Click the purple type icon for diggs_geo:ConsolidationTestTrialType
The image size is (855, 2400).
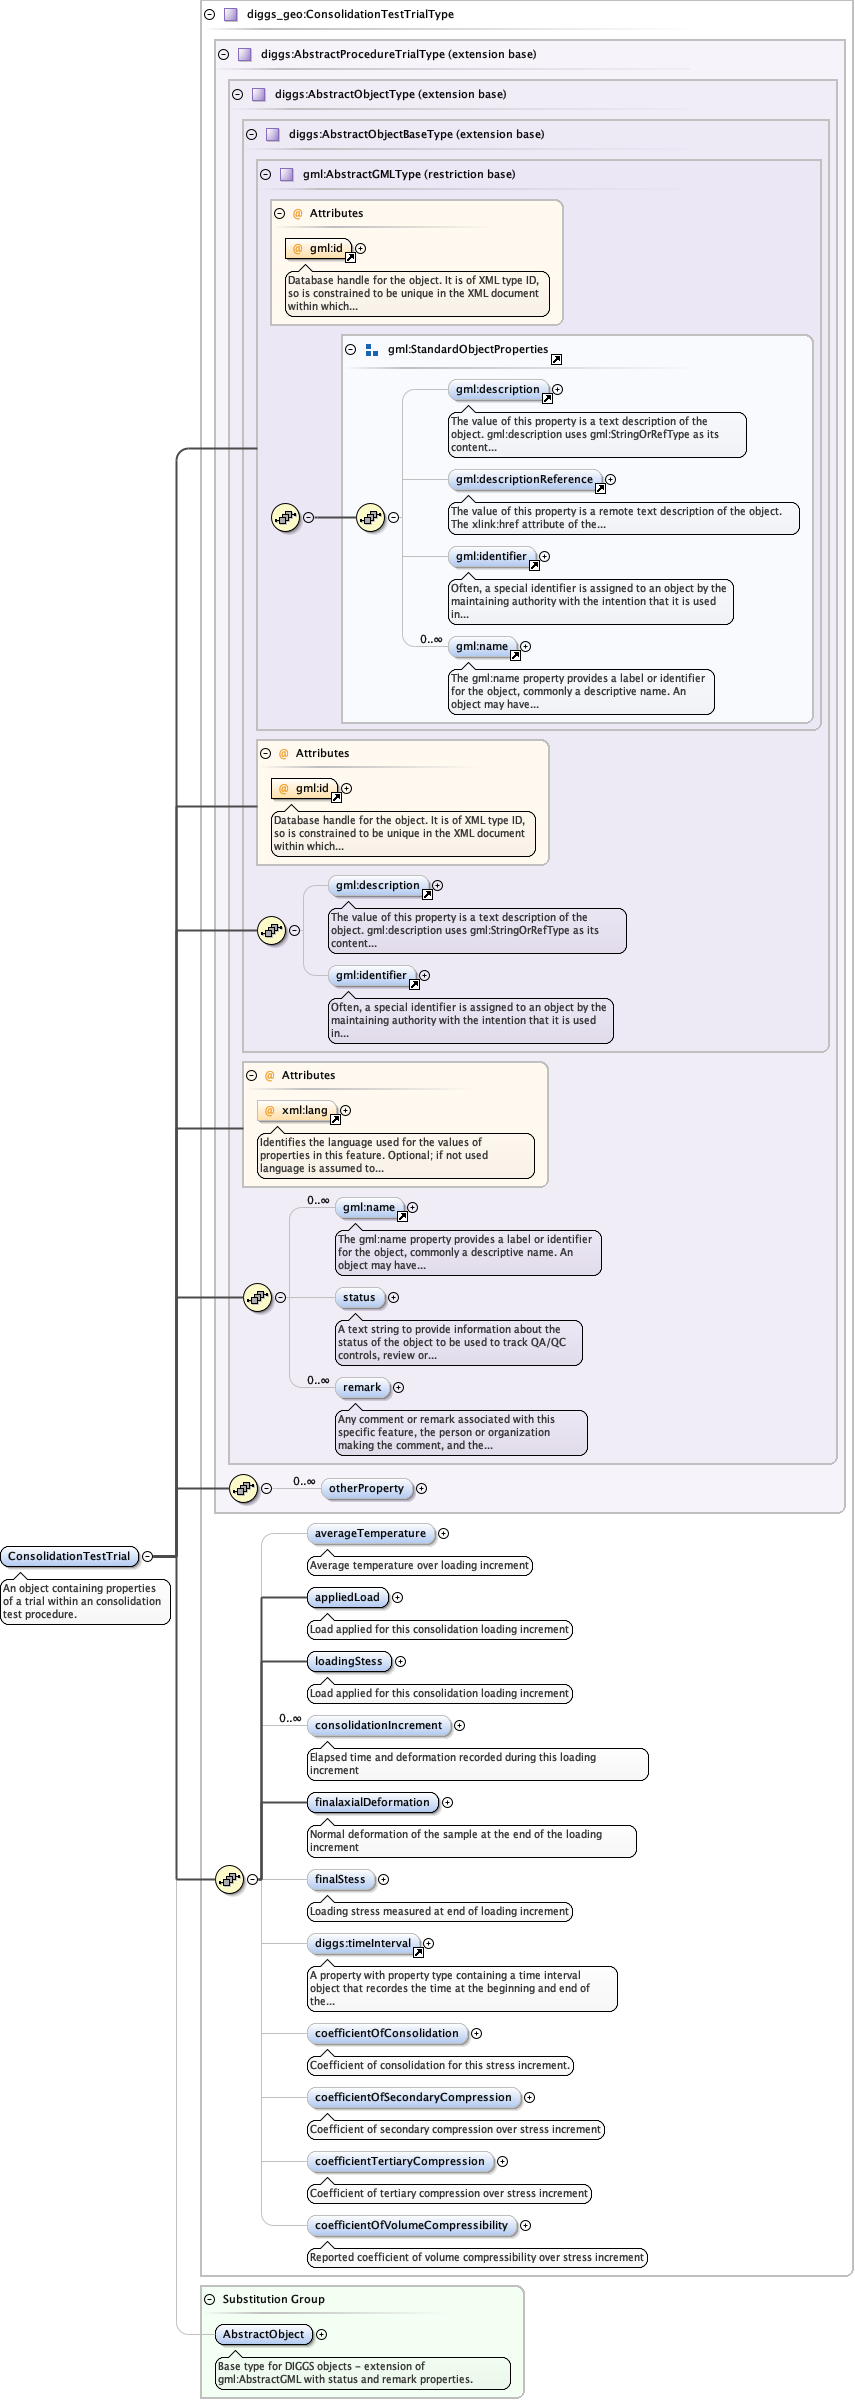pyautogui.click(x=231, y=14)
